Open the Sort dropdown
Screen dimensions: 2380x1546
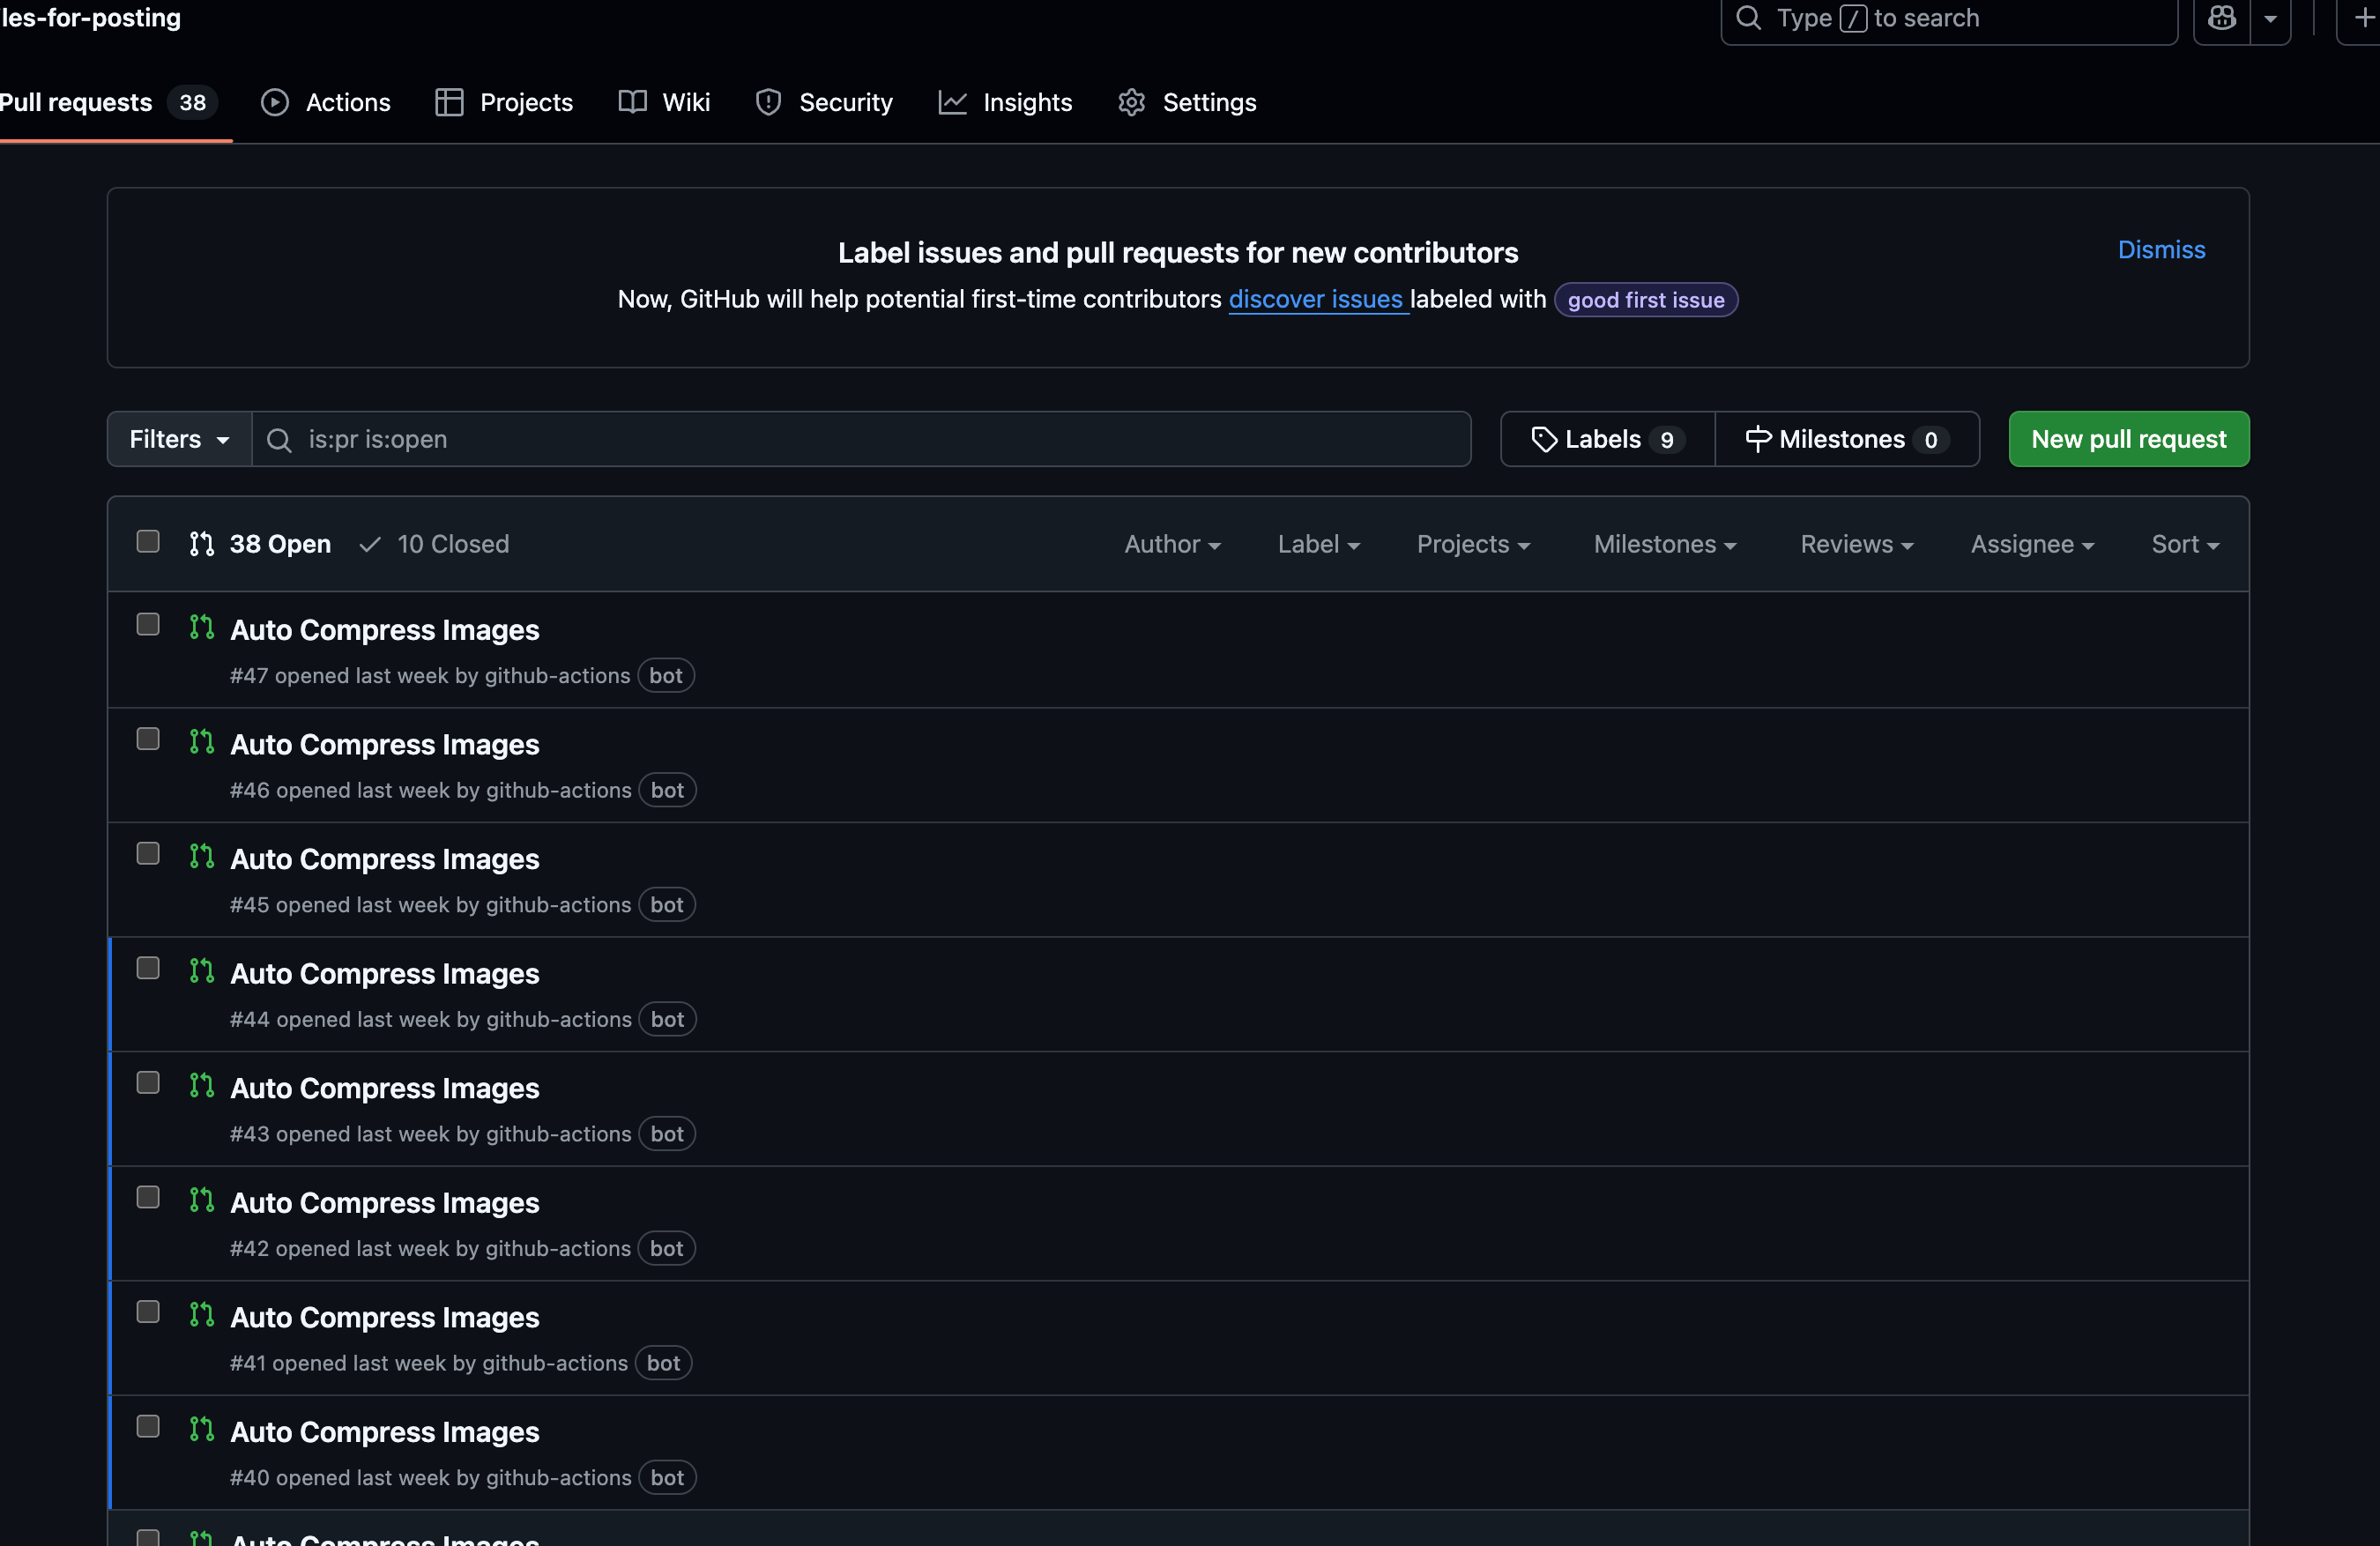point(2185,544)
